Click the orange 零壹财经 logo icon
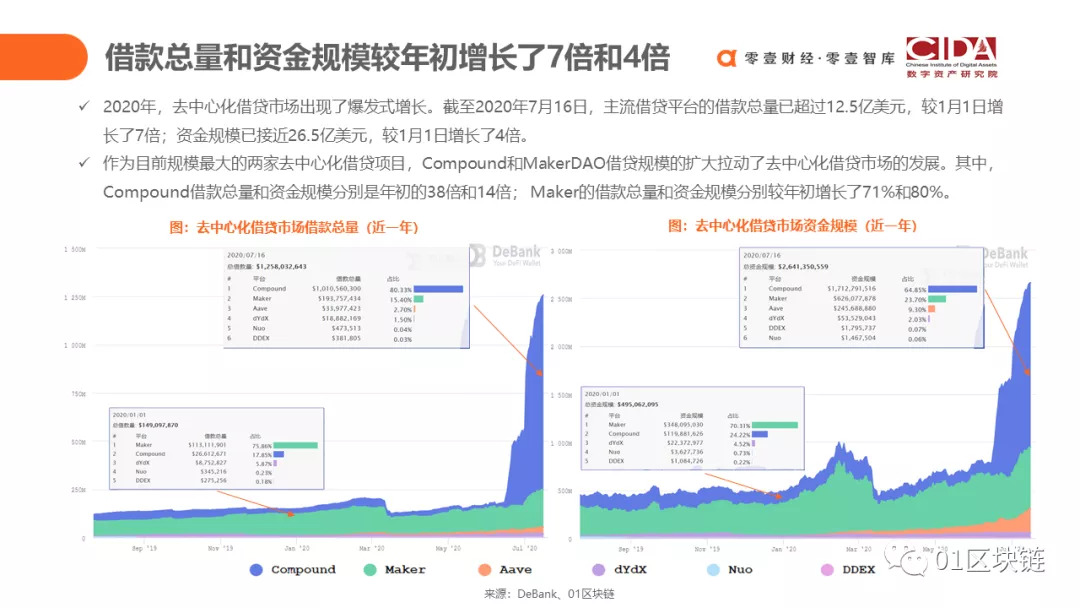Viewport: 1080px width, 608px height. [727, 59]
